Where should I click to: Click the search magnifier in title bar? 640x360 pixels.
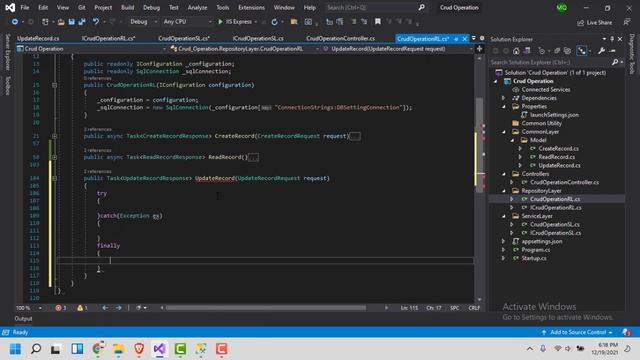point(421,7)
